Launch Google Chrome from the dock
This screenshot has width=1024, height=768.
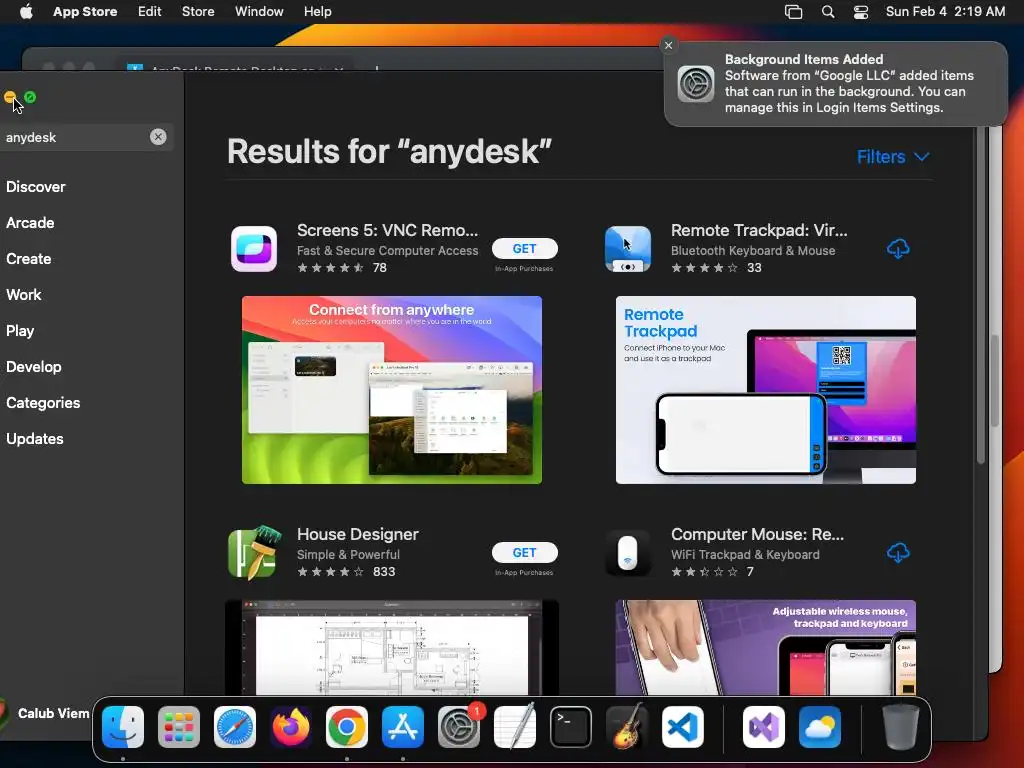(347, 727)
